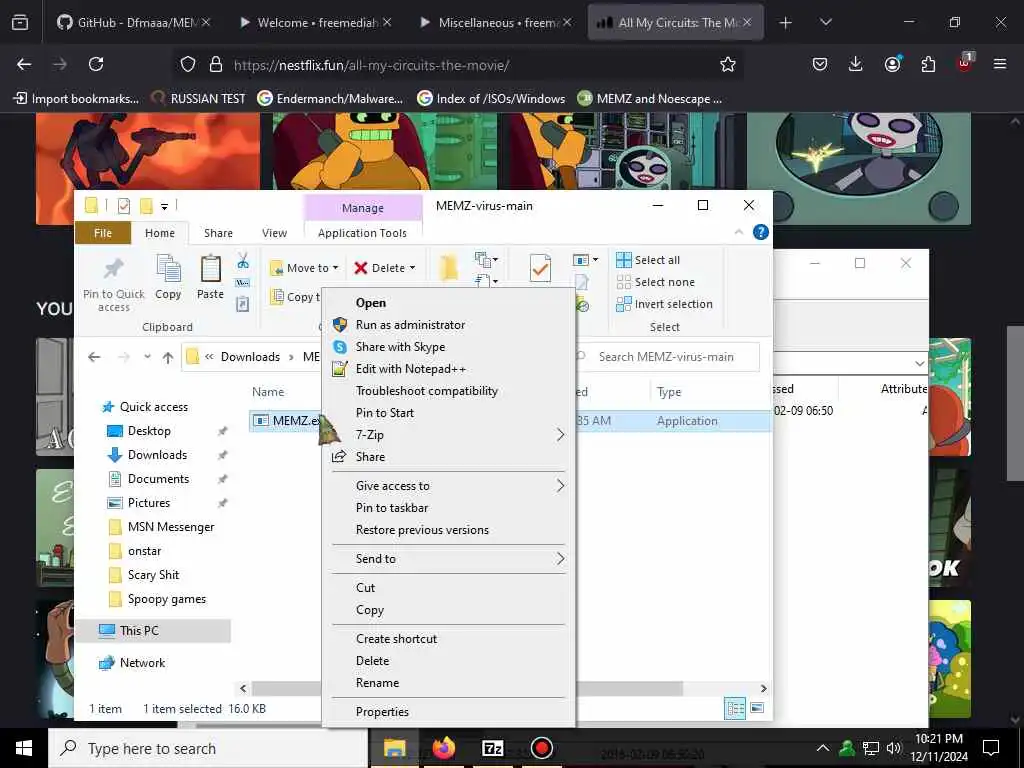This screenshot has width=1024, height=768.
Task: Click Select all in ribbon
Action: point(648,260)
